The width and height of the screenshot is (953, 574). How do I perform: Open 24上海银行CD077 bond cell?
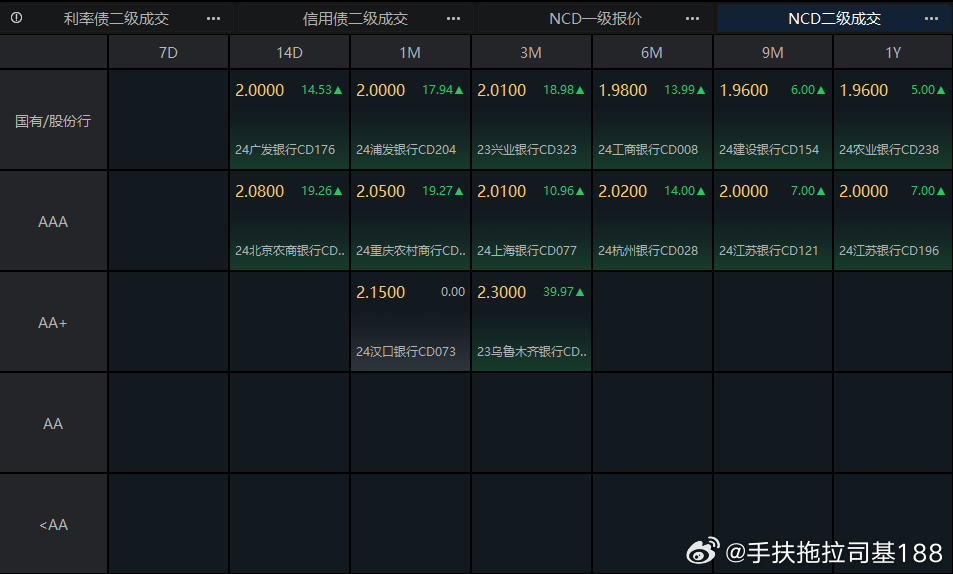click(531, 220)
